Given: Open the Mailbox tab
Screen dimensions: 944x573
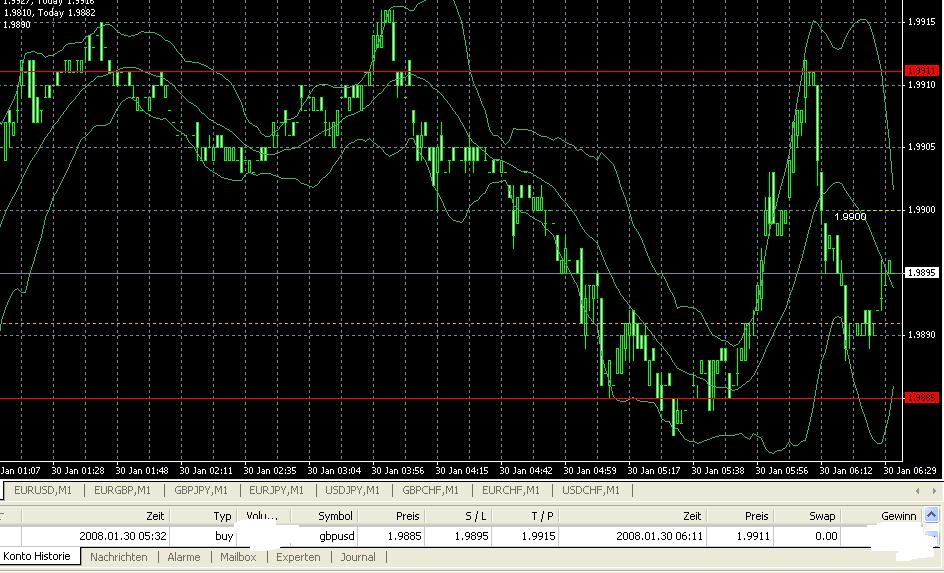Looking at the screenshot, I should [x=238, y=557].
